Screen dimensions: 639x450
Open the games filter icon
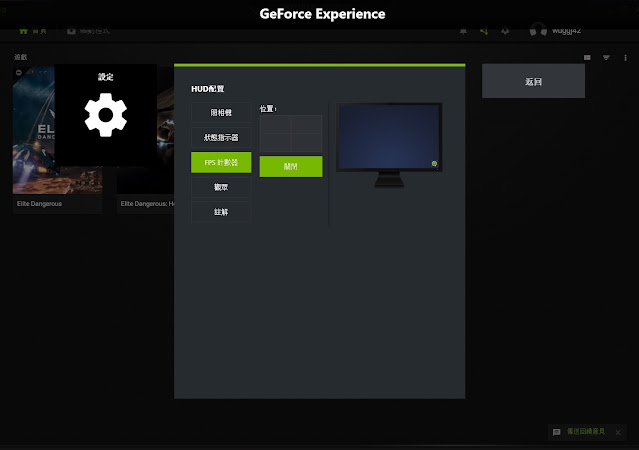click(x=606, y=58)
